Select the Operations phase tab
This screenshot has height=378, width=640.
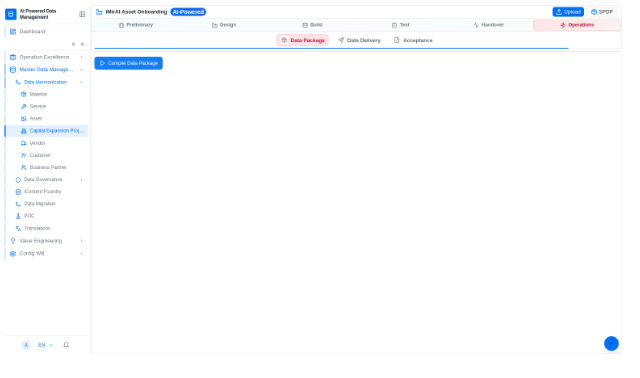(x=577, y=25)
